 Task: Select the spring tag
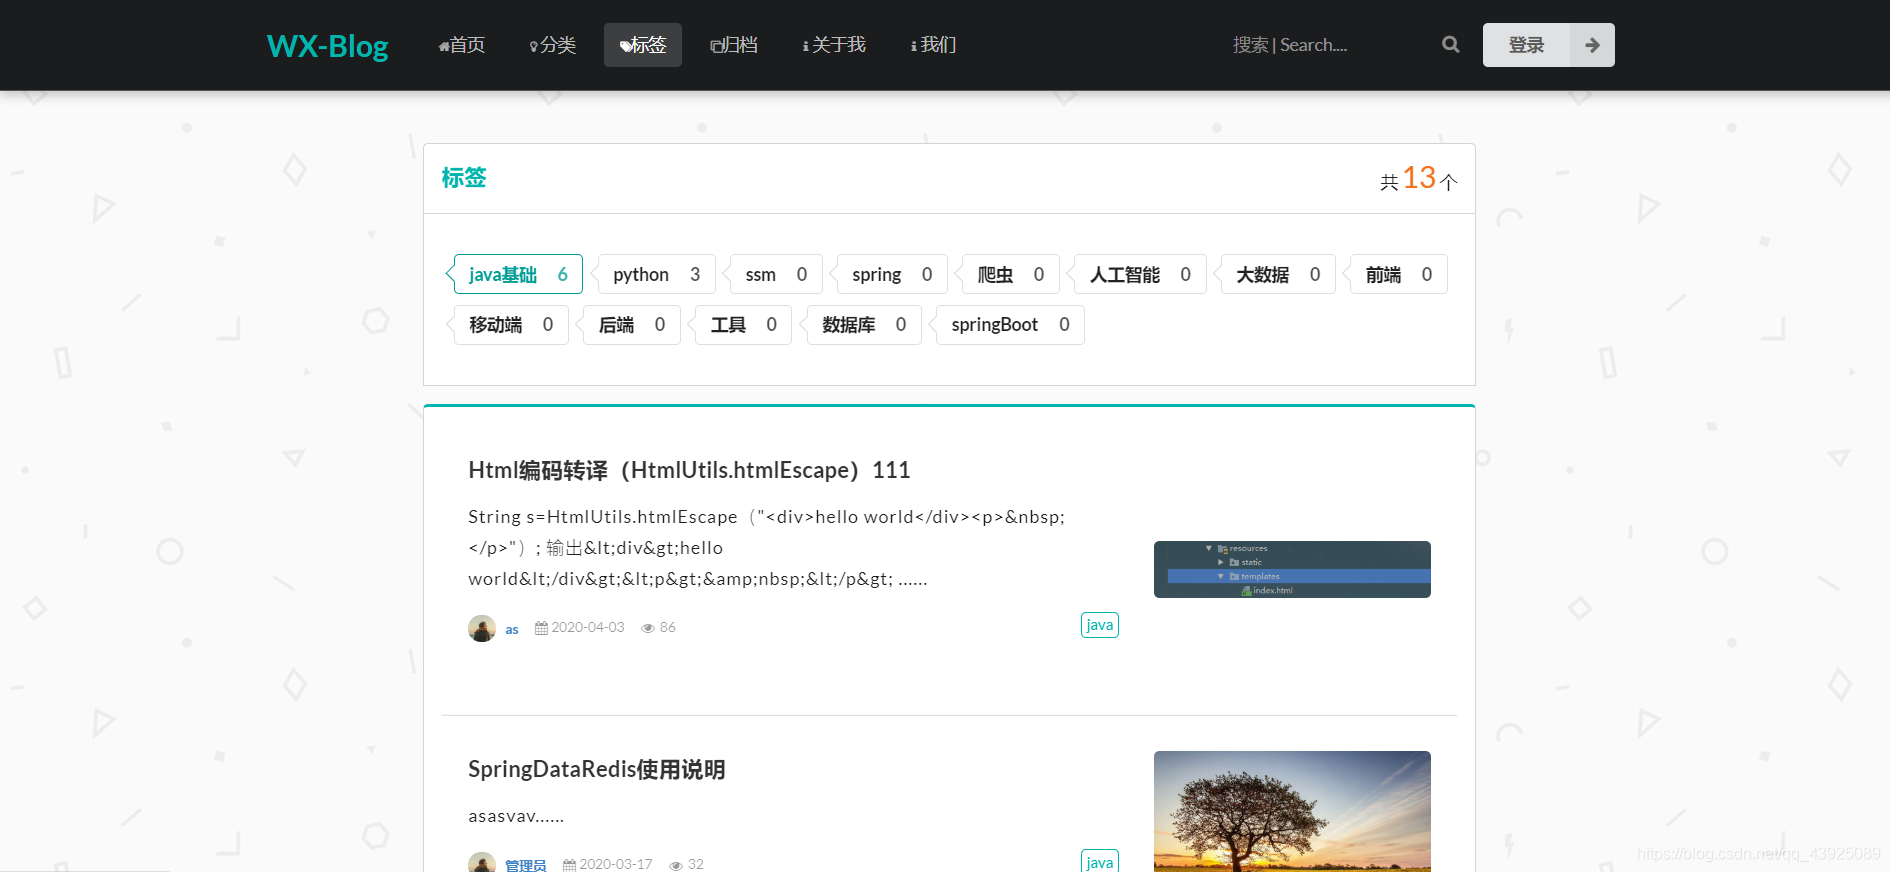pyautogui.click(x=892, y=274)
